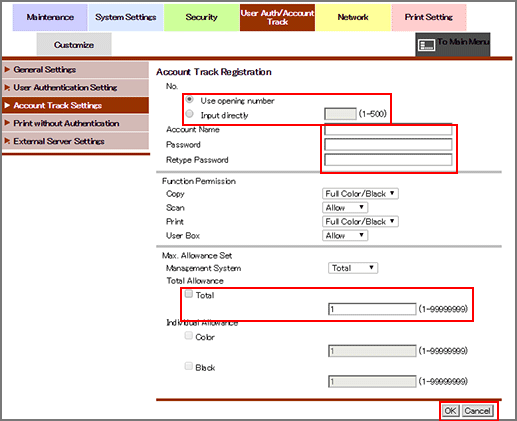The width and height of the screenshot is (517, 421).
Task: Click the Account Name input field
Action: click(x=388, y=130)
